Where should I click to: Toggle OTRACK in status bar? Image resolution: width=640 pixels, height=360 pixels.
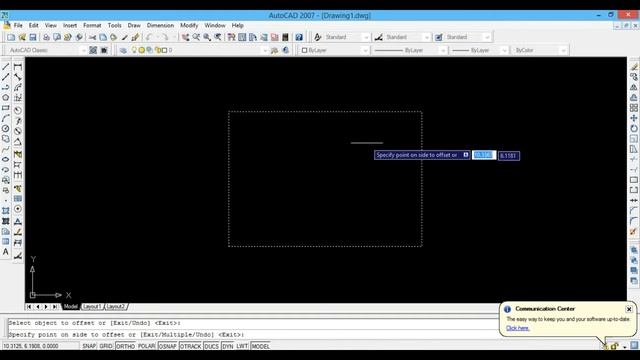coord(191,346)
